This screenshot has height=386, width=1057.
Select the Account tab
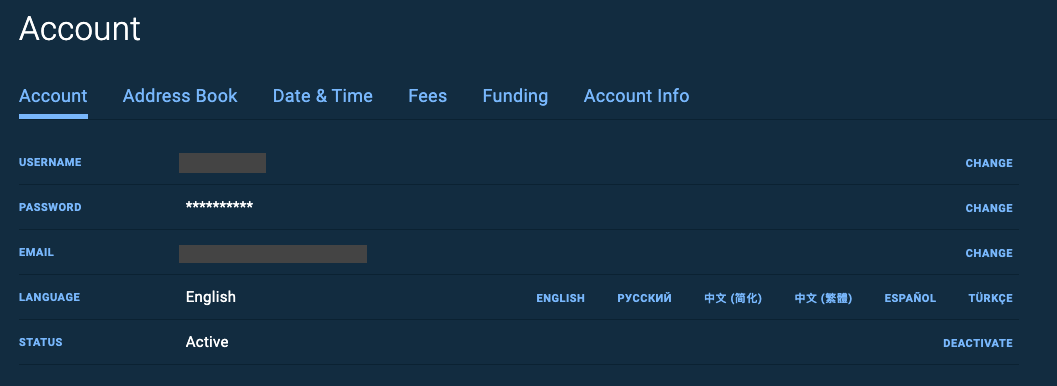point(53,96)
